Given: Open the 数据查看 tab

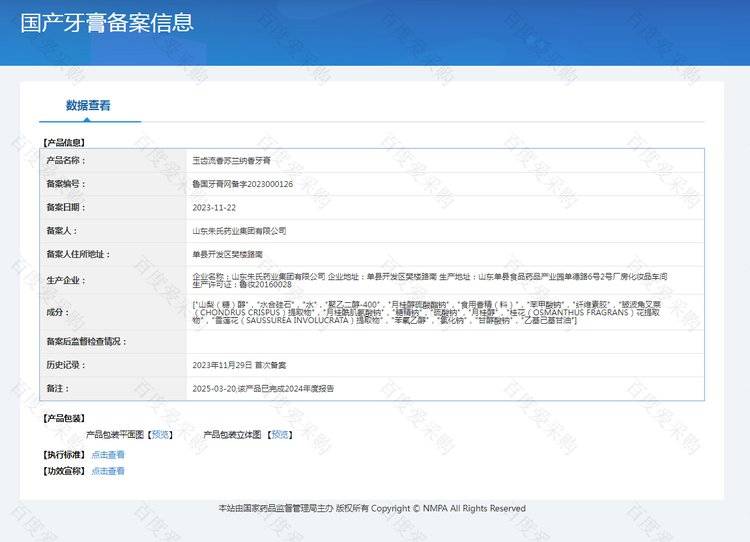Looking at the screenshot, I should [x=89, y=105].
